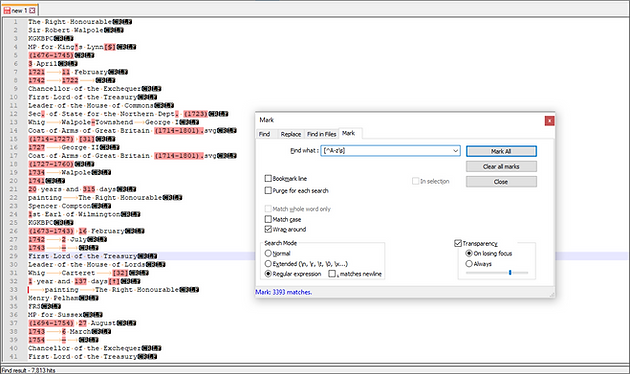The image size is (630, 374).
Task: Focus the Find what input field
Action: coord(386,151)
